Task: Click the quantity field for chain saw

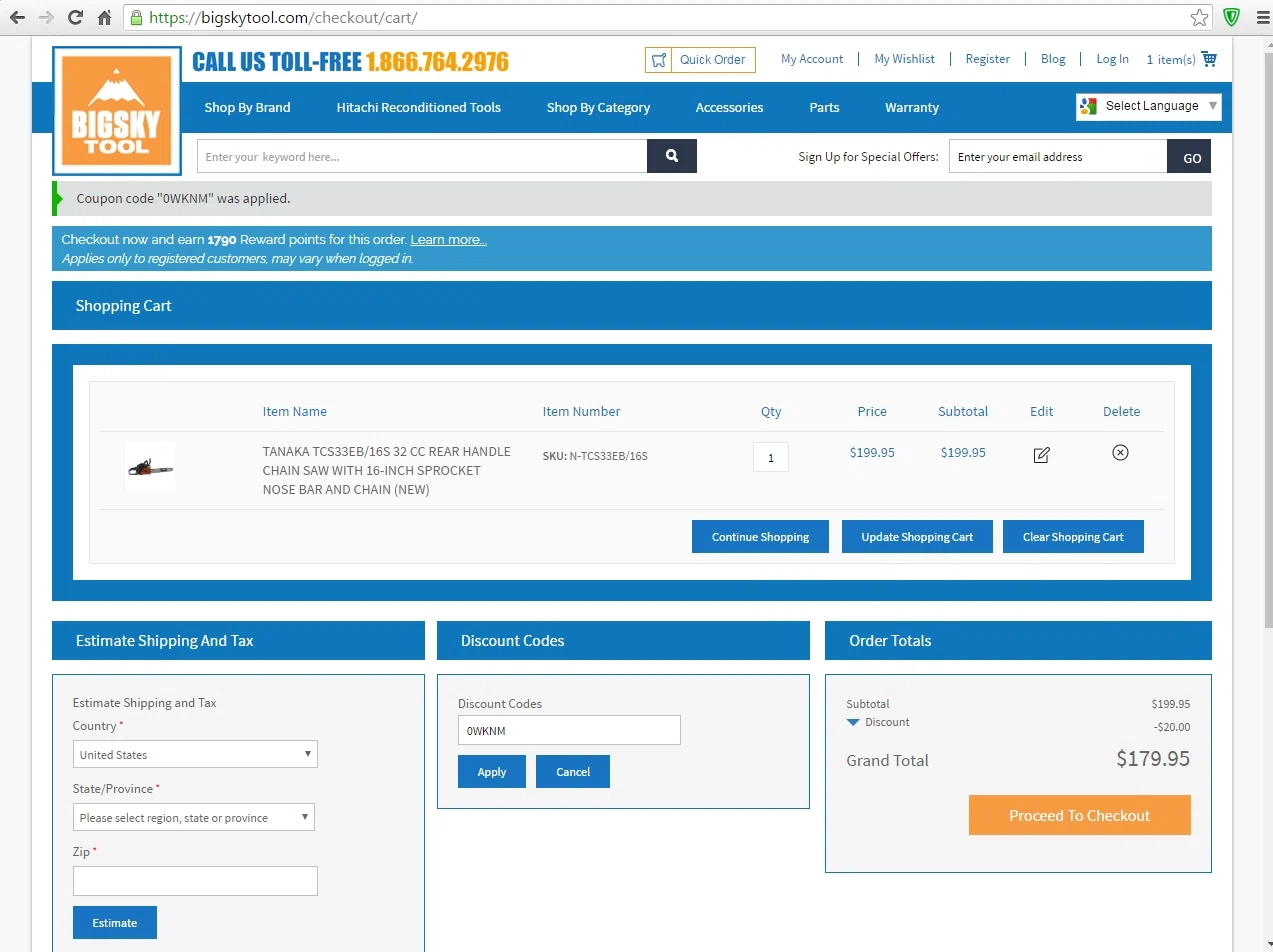Action: (771, 457)
